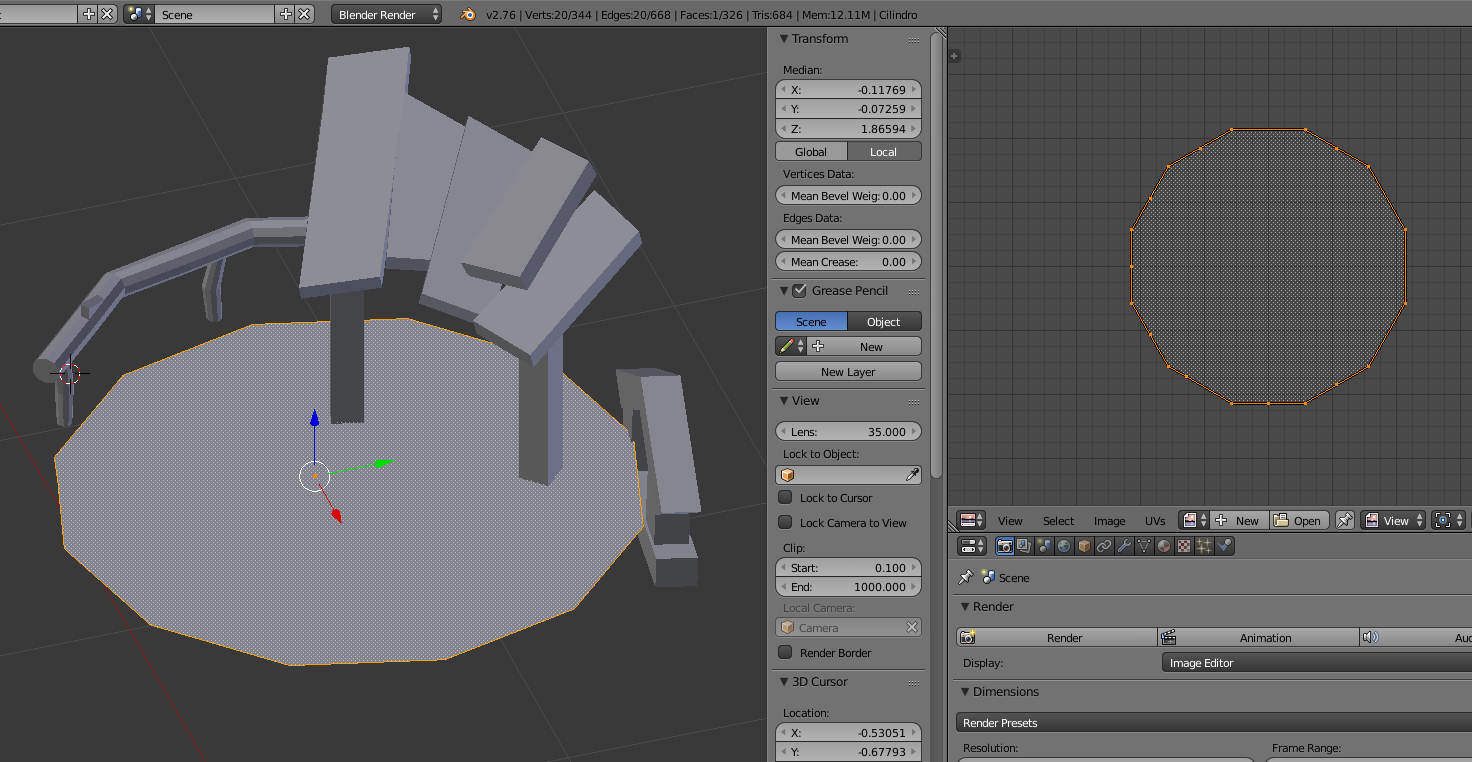Open the Modifiers wrench icon tab
Image resolution: width=1472 pixels, height=762 pixels.
click(1124, 546)
